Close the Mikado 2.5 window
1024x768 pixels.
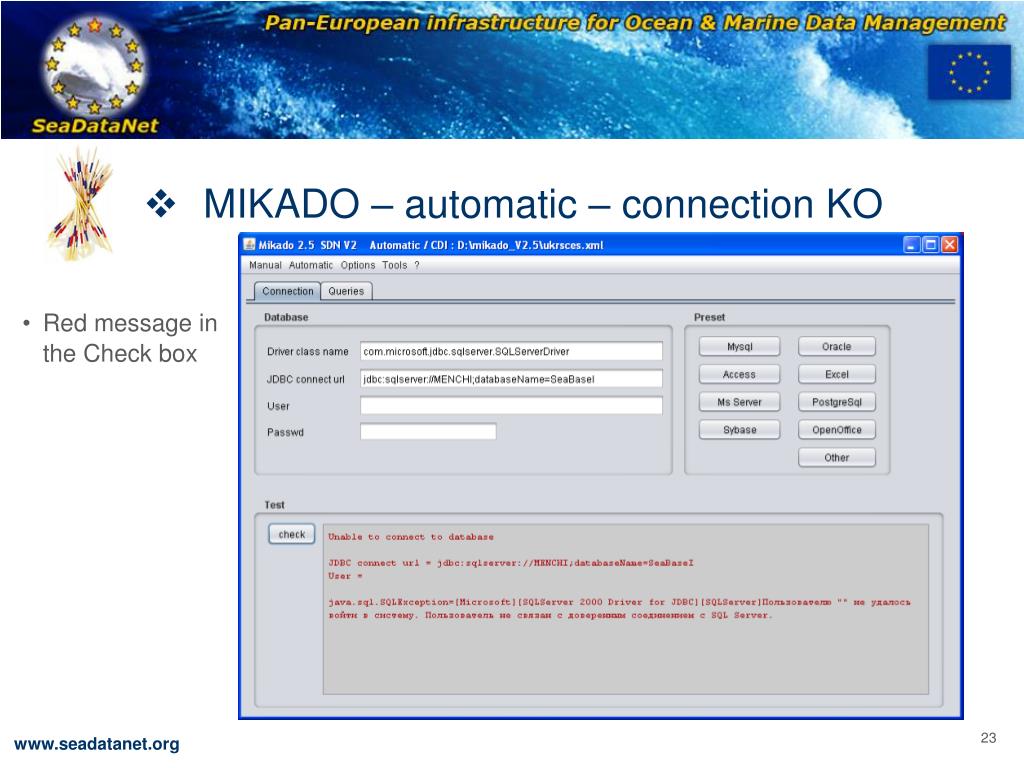950,245
